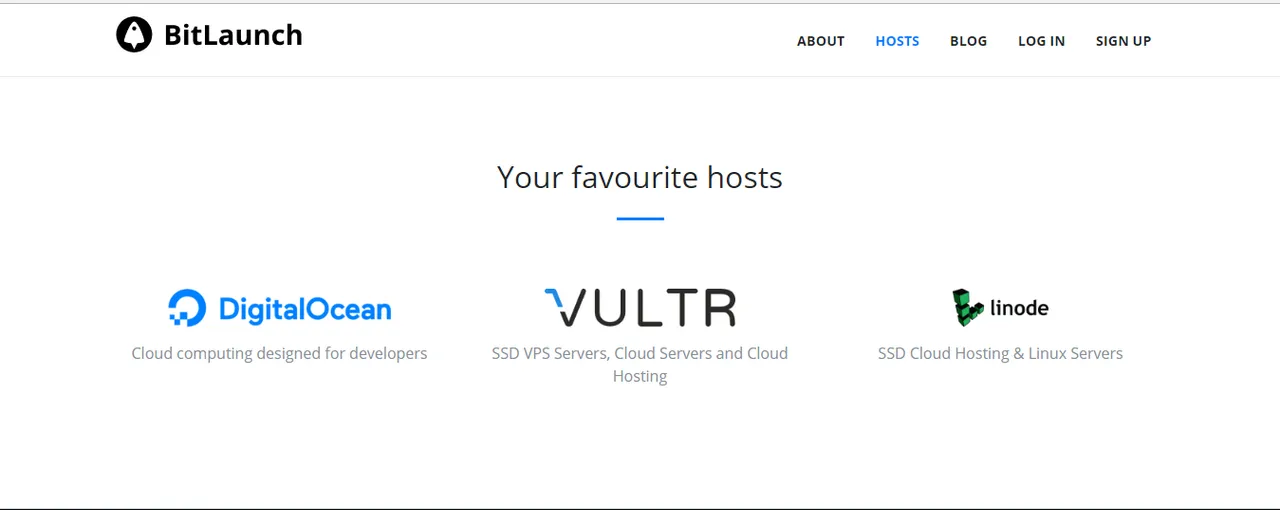The width and height of the screenshot is (1280, 510).
Task: Click "SSD Cloud Hosting & Linux Servers" text
Action: (x=1000, y=353)
